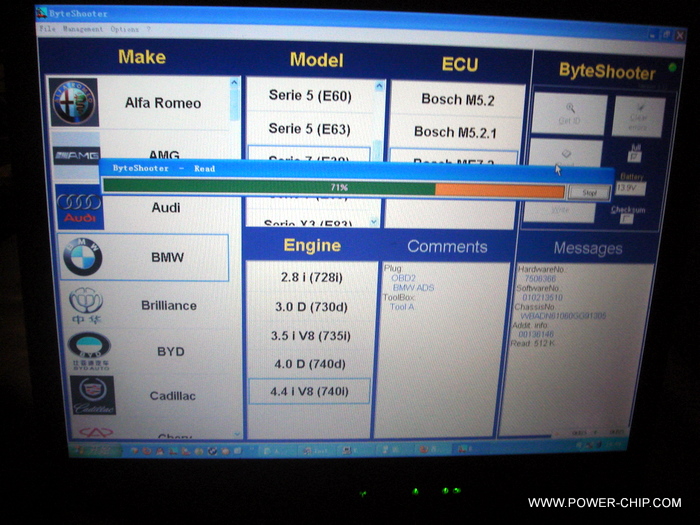This screenshot has width=700, height=525.
Task: Click chassis number WBADN61060GG91305
Action: [x=562, y=316]
